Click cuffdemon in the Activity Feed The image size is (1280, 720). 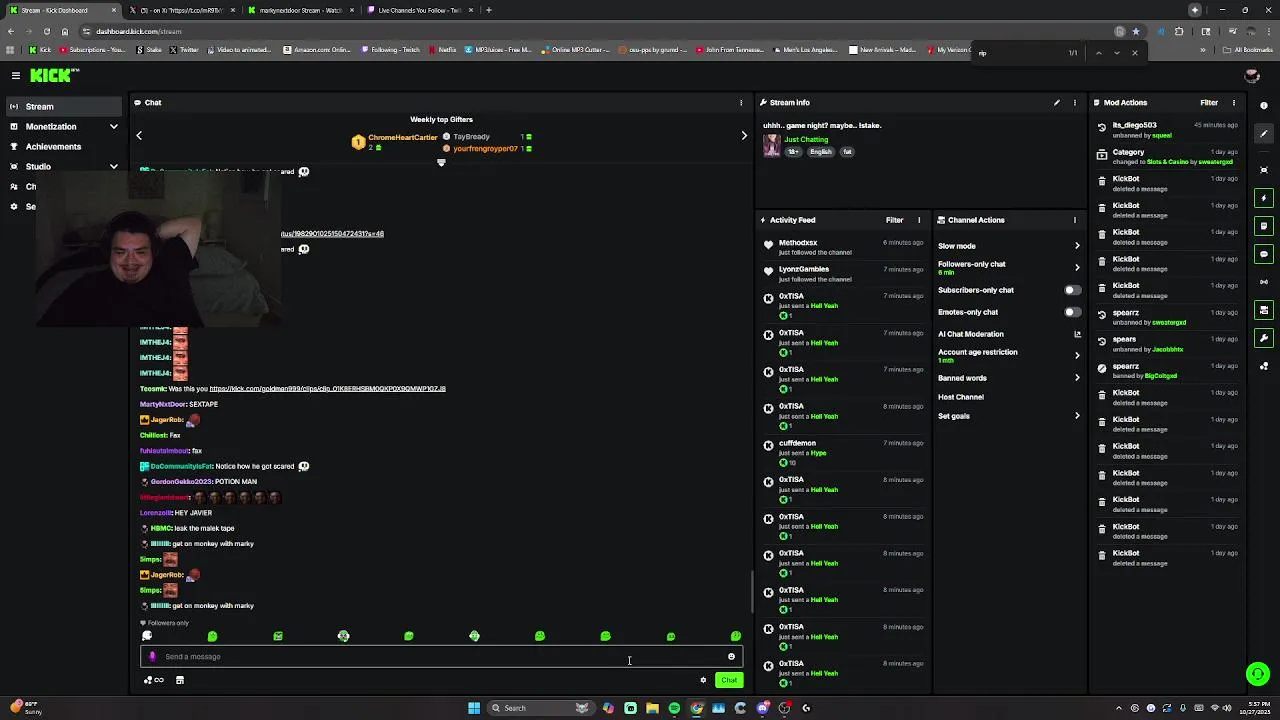pos(797,443)
